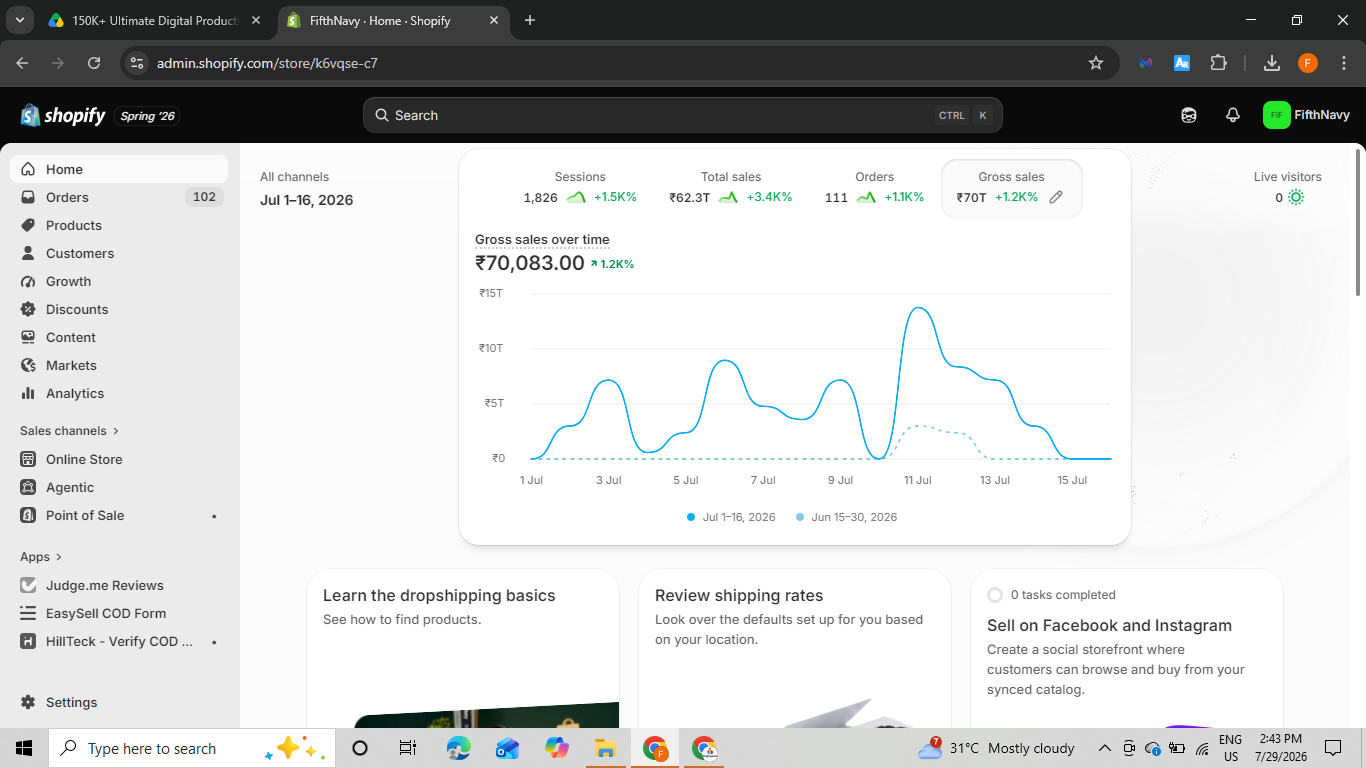Expand the Sales channels chevron

point(116,431)
